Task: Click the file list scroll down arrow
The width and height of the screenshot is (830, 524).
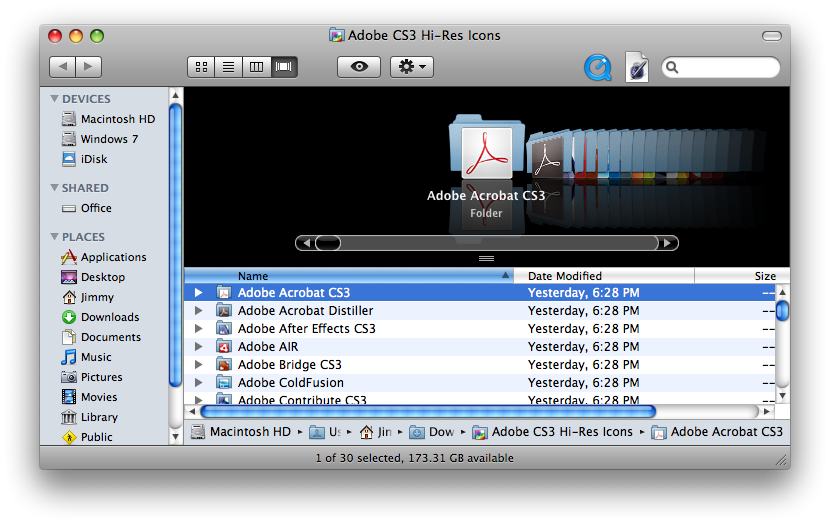Action: (782, 396)
